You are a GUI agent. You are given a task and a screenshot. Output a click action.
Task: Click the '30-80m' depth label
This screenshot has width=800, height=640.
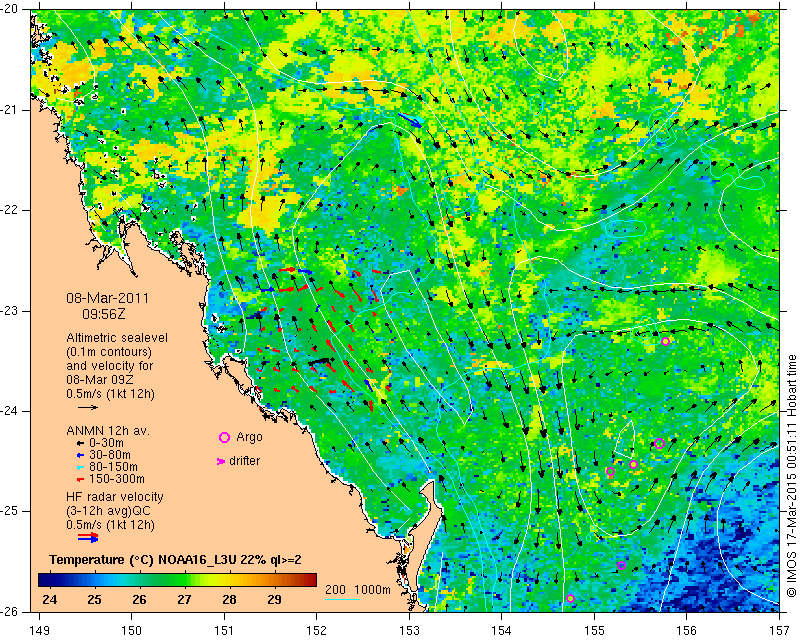point(110,455)
